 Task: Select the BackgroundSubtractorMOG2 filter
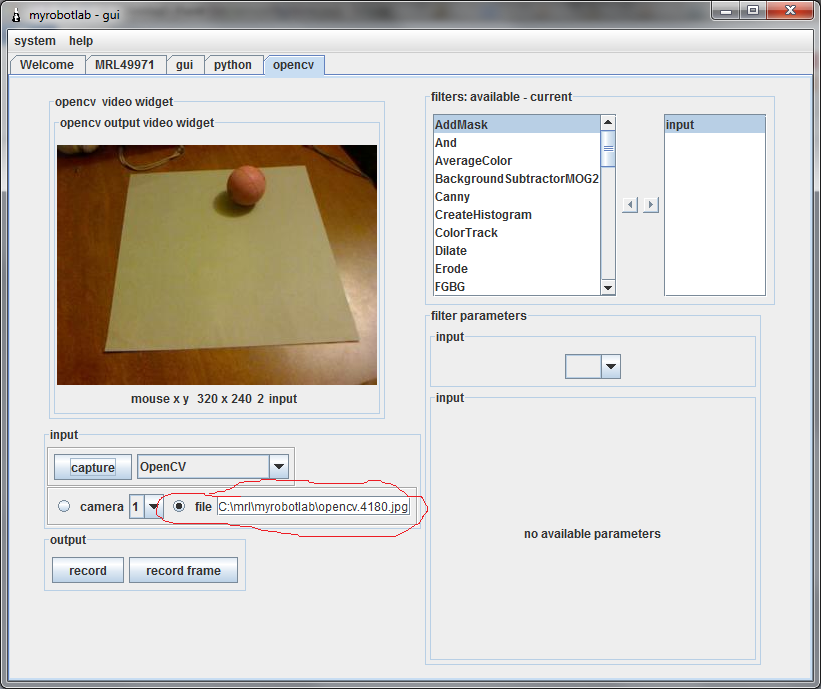(517, 179)
